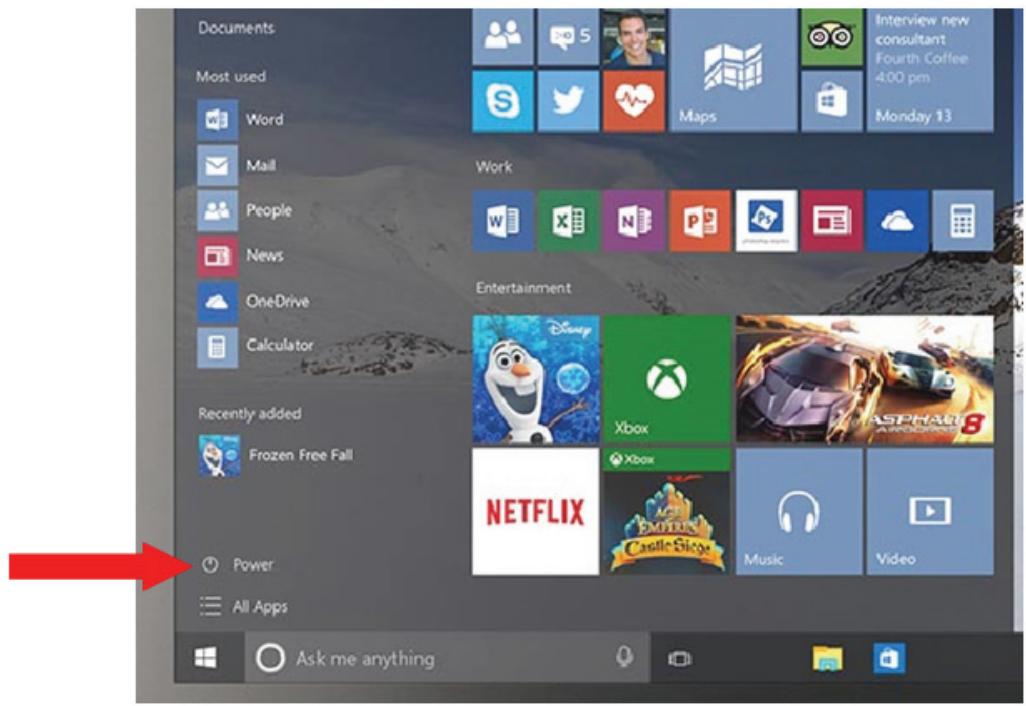Open the Calculator tile in Work group
This screenshot has height=706, width=1026.
(963, 221)
